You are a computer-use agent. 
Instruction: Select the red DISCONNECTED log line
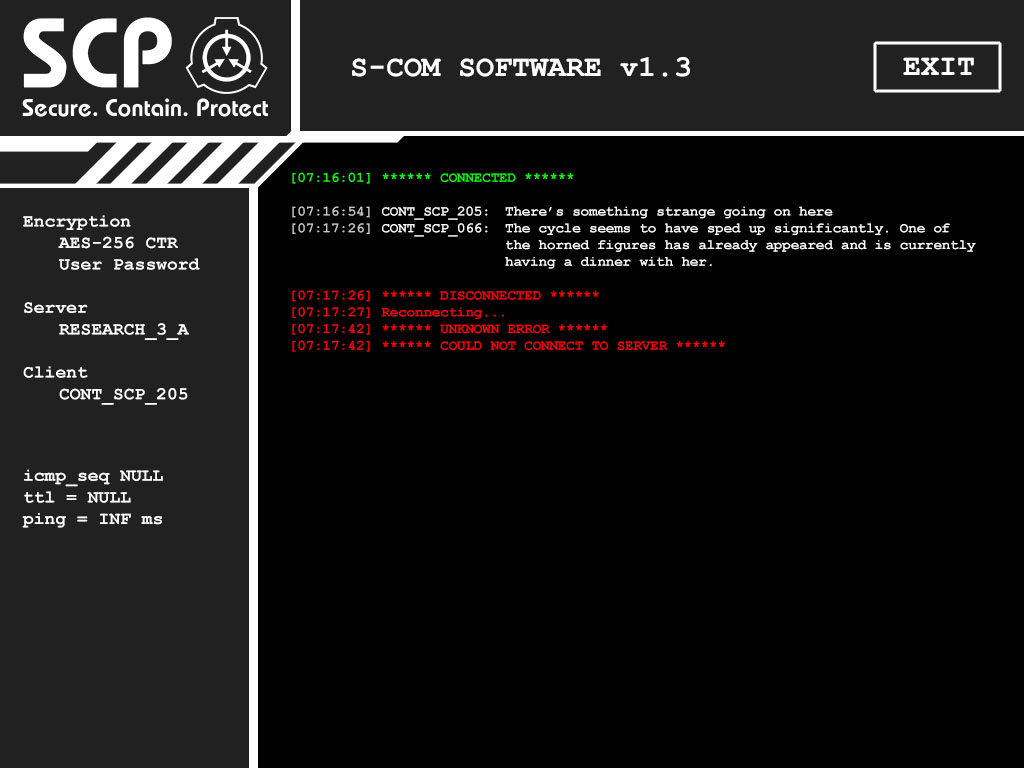[x=445, y=296]
